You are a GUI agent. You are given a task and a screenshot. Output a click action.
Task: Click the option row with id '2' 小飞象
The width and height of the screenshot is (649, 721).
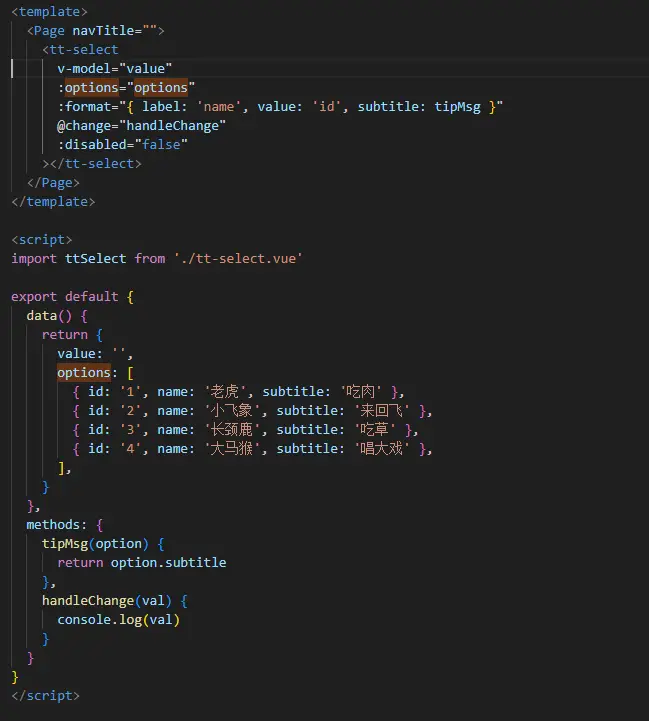click(x=253, y=411)
